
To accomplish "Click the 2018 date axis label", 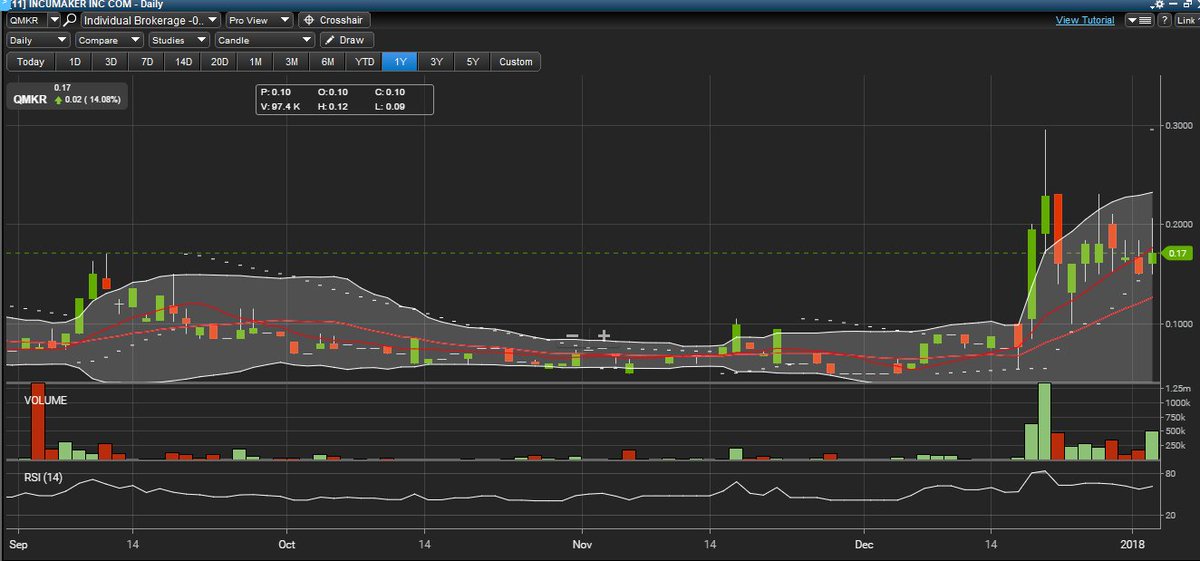I will point(1134,545).
